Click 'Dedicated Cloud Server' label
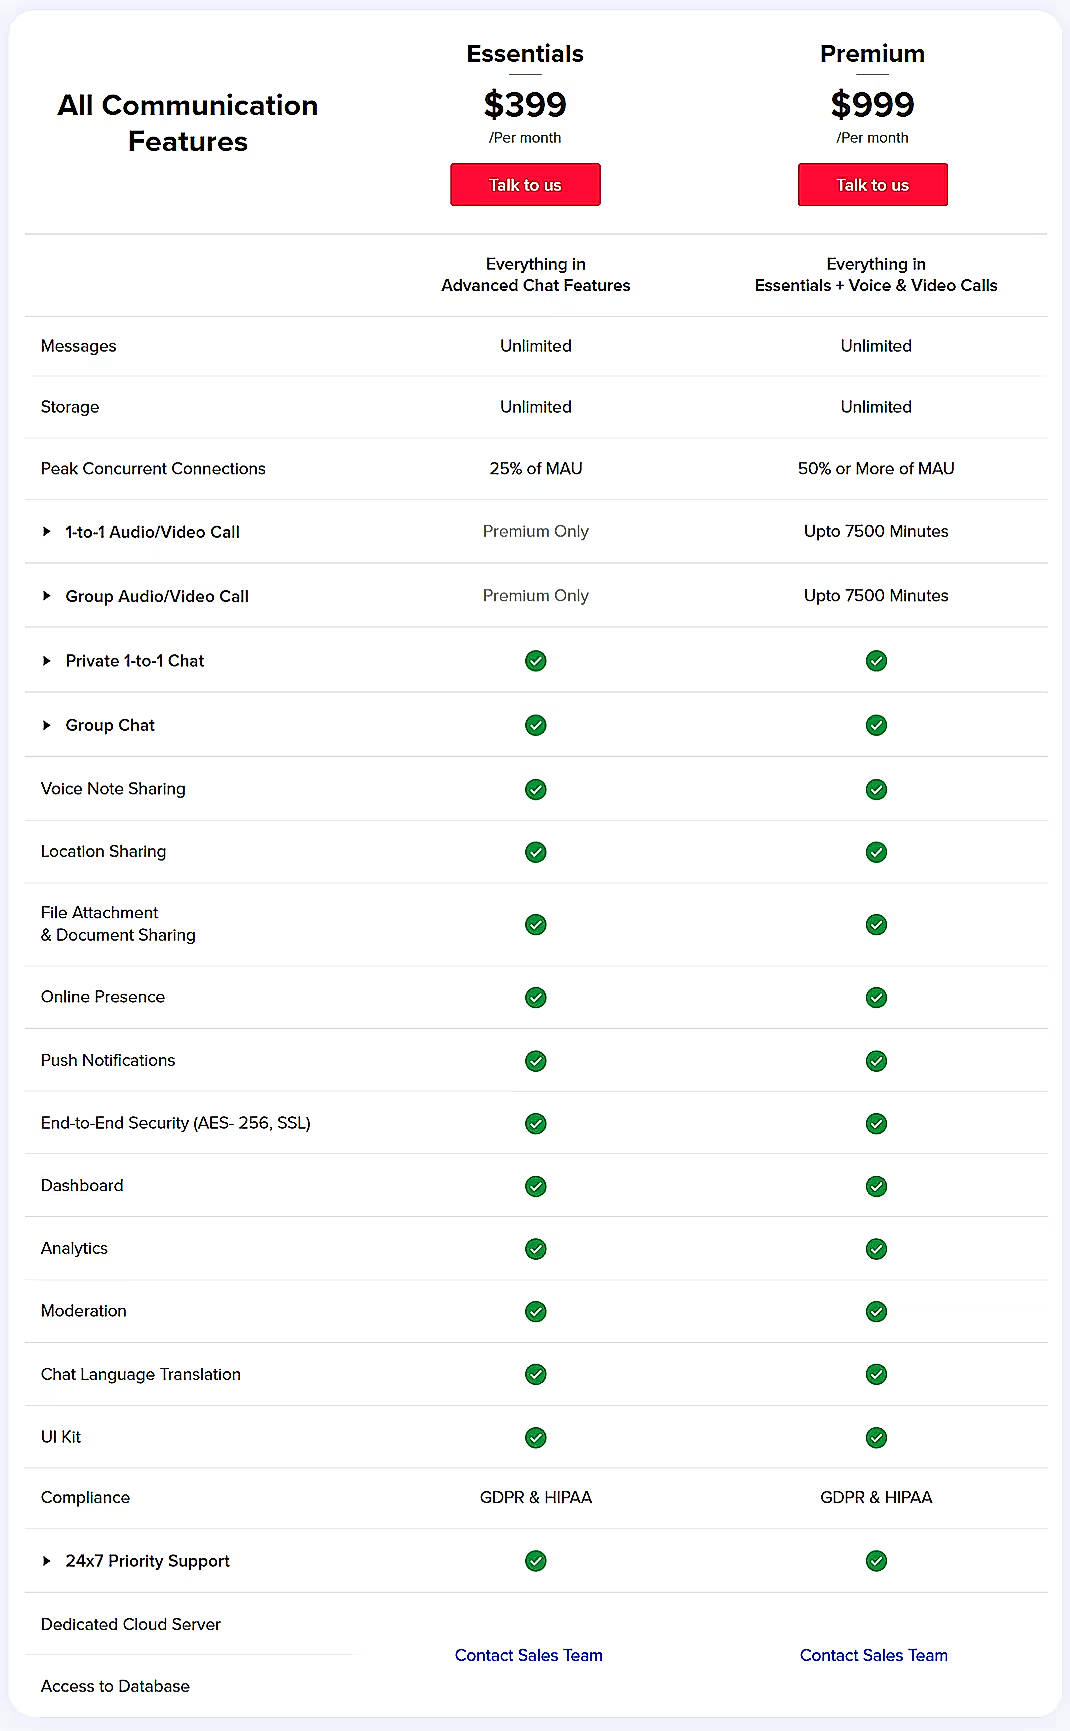1070x1731 pixels. click(131, 1624)
